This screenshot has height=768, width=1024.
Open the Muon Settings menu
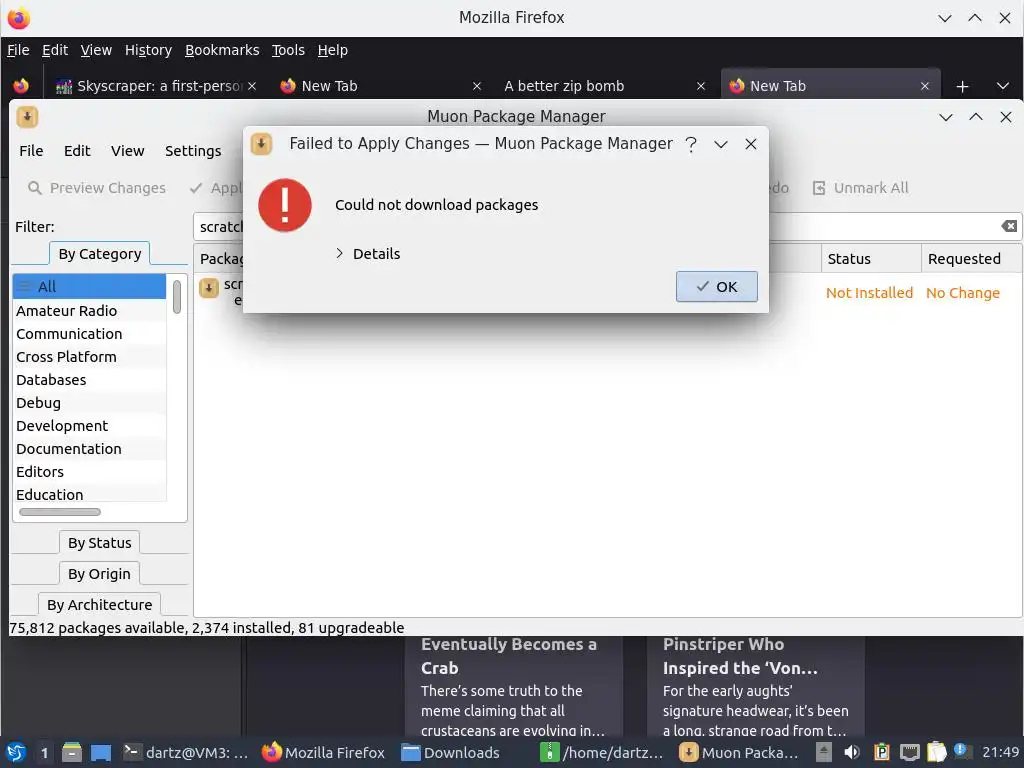[193, 151]
